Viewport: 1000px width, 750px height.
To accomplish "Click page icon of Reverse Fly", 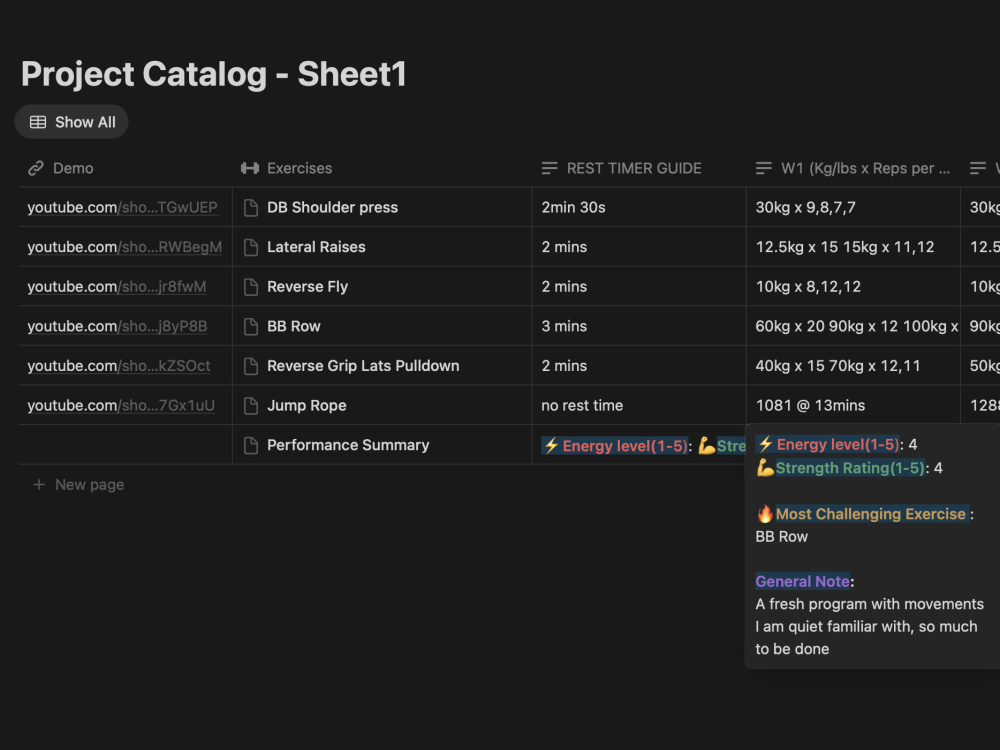I will (x=251, y=287).
